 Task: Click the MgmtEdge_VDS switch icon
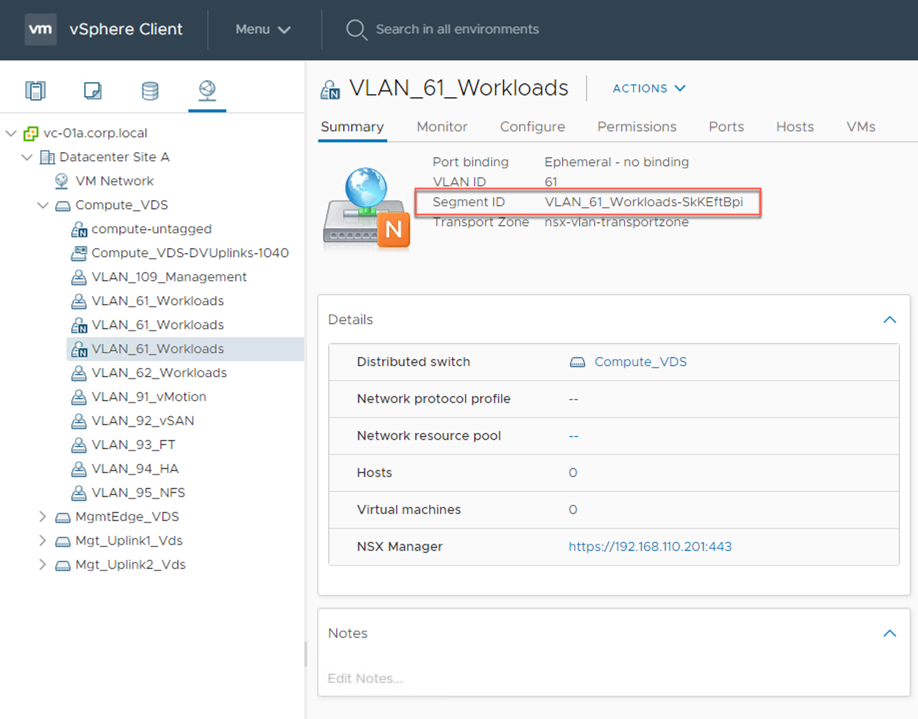point(63,518)
